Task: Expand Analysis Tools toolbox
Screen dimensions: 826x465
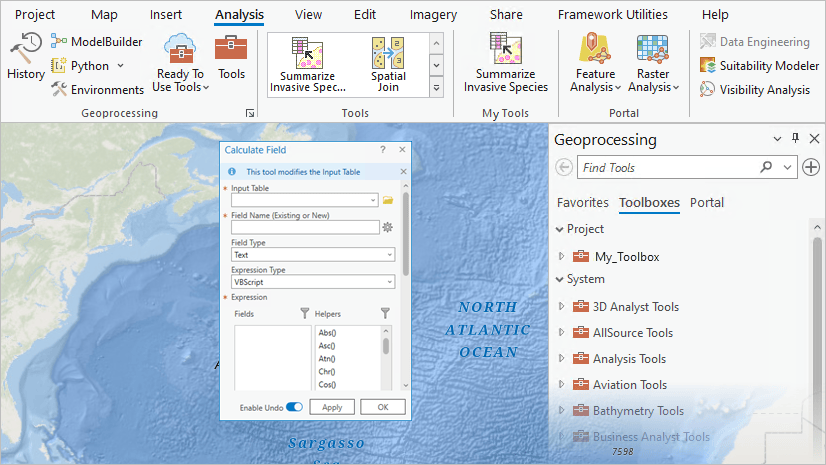Action: coord(562,359)
